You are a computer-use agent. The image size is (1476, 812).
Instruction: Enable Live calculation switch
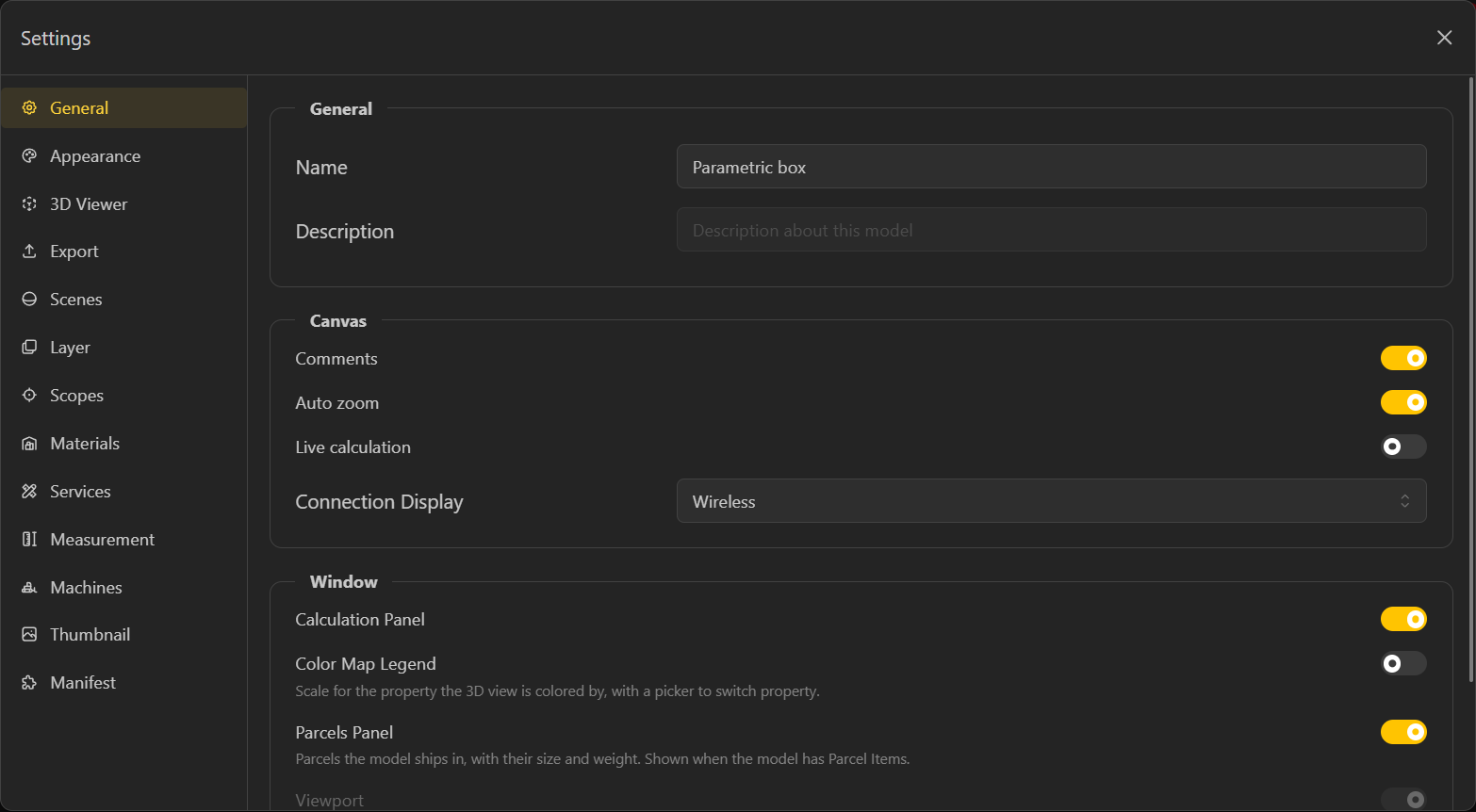1403,447
